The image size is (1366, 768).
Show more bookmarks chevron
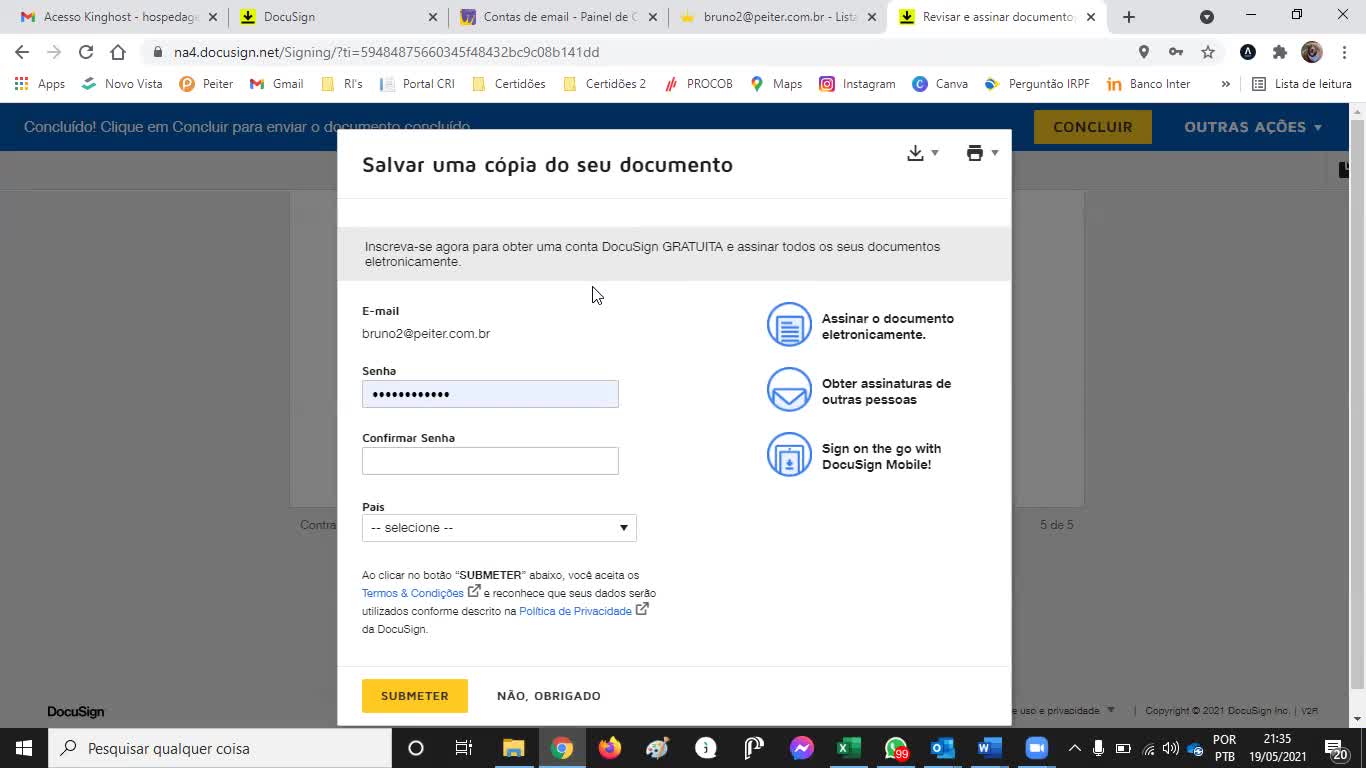[1225, 84]
